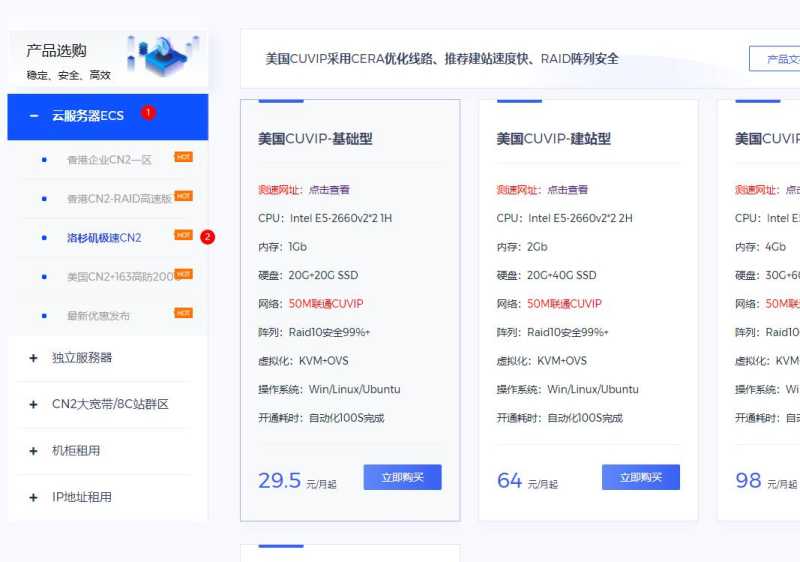Click CPU Intel E5-2660v2*2 1H line
This screenshot has height=562, width=800.
click(x=325, y=218)
